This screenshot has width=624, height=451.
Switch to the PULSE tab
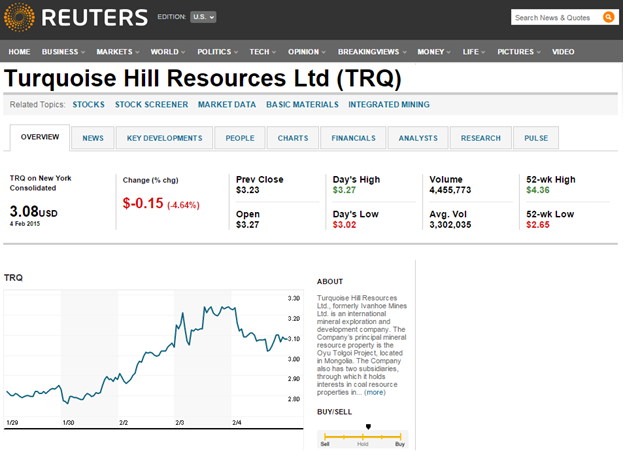(536, 138)
